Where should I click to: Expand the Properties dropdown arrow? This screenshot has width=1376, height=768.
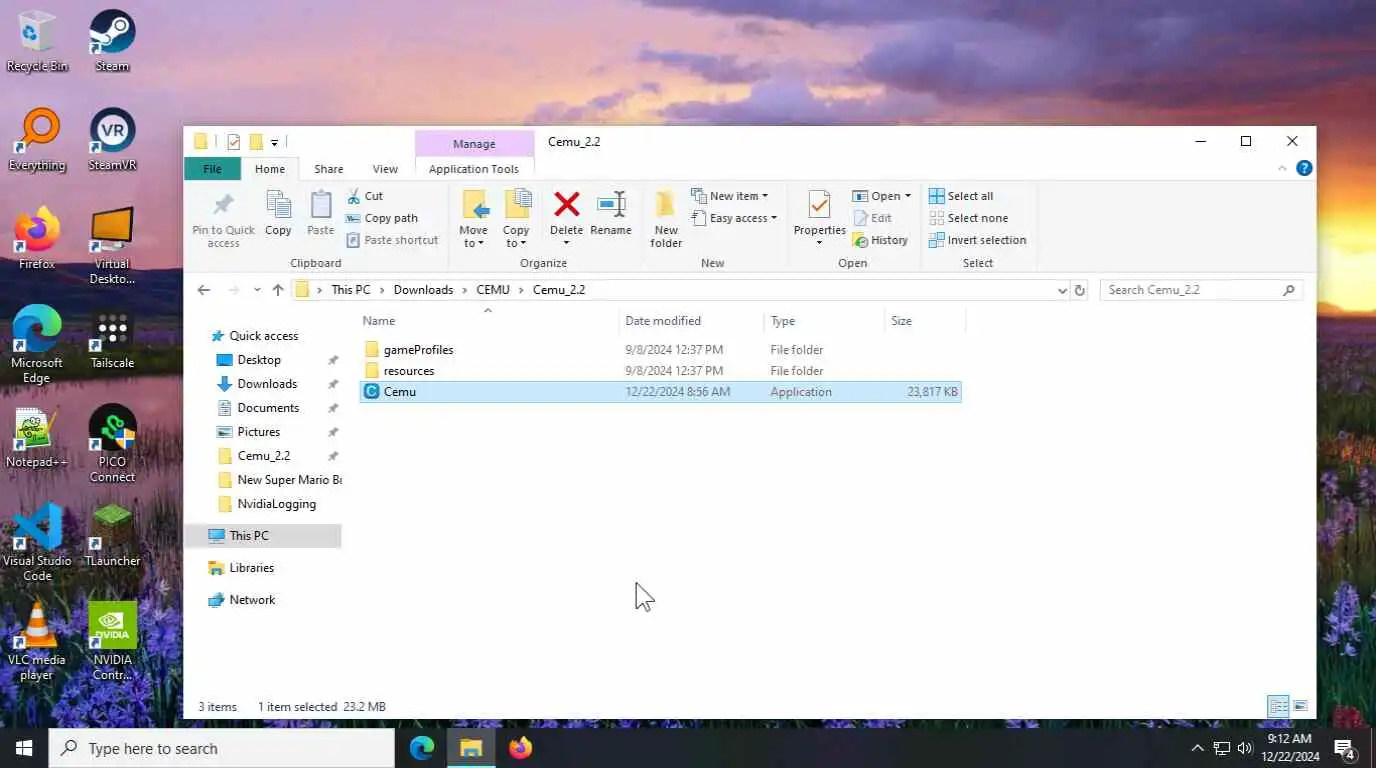tap(819, 243)
